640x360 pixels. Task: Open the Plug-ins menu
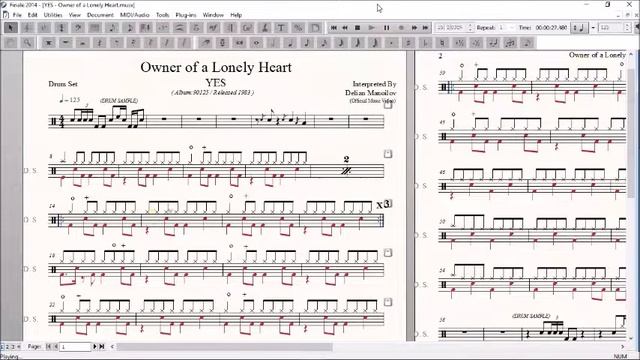point(186,15)
